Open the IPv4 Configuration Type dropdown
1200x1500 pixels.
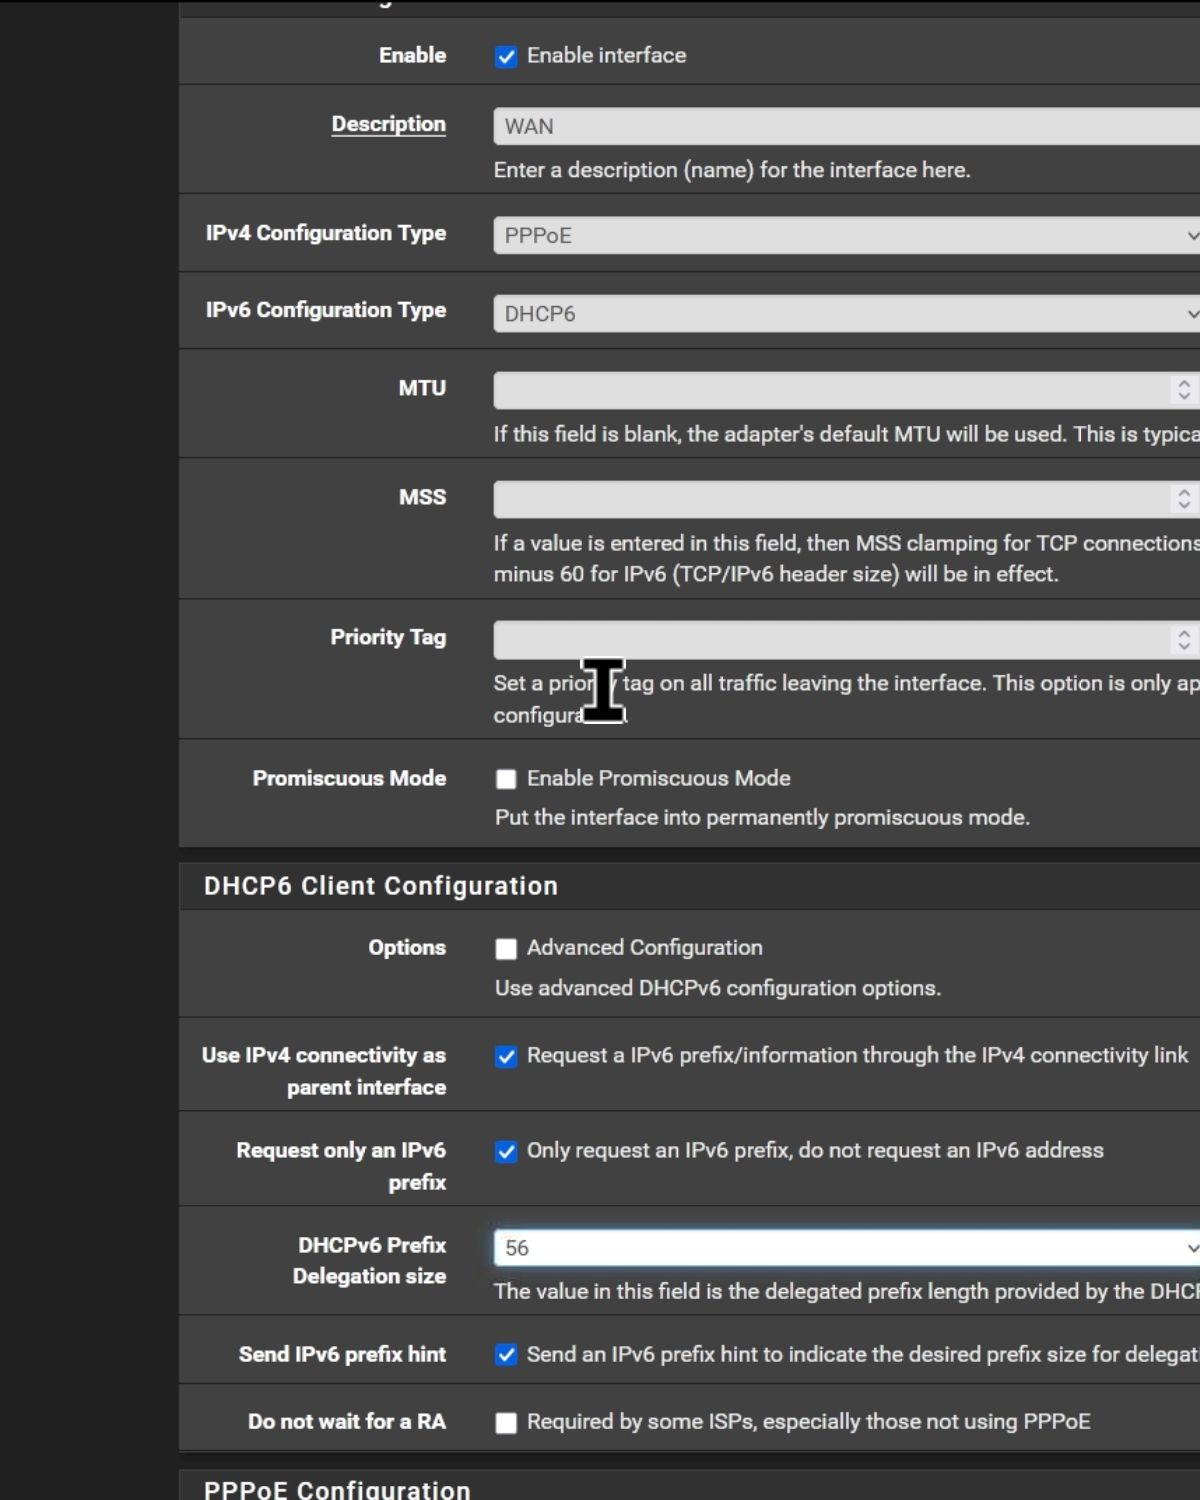[846, 235]
